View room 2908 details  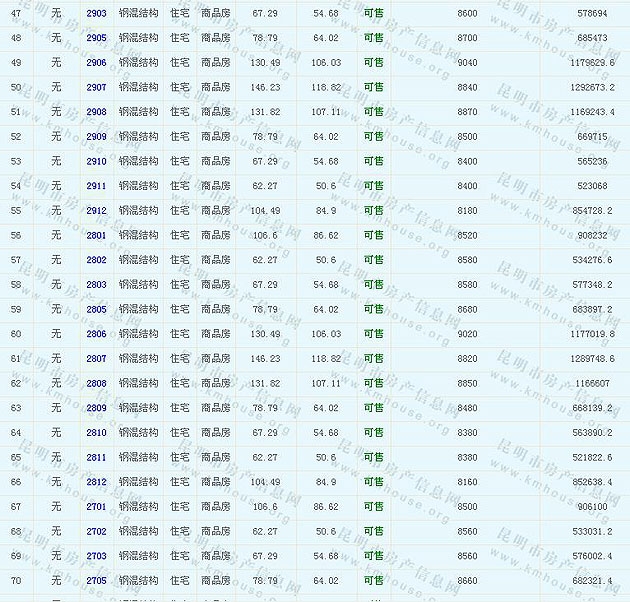tap(96, 112)
